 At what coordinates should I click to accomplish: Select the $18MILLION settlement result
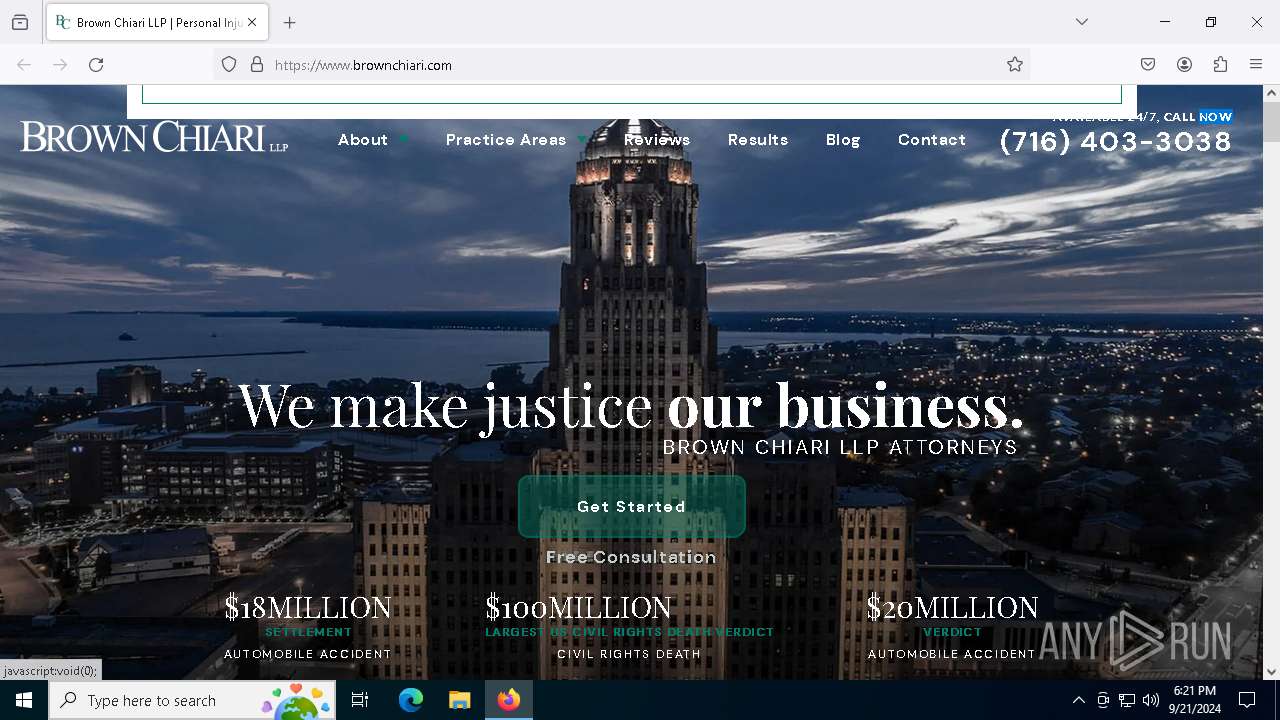(308, 628)
